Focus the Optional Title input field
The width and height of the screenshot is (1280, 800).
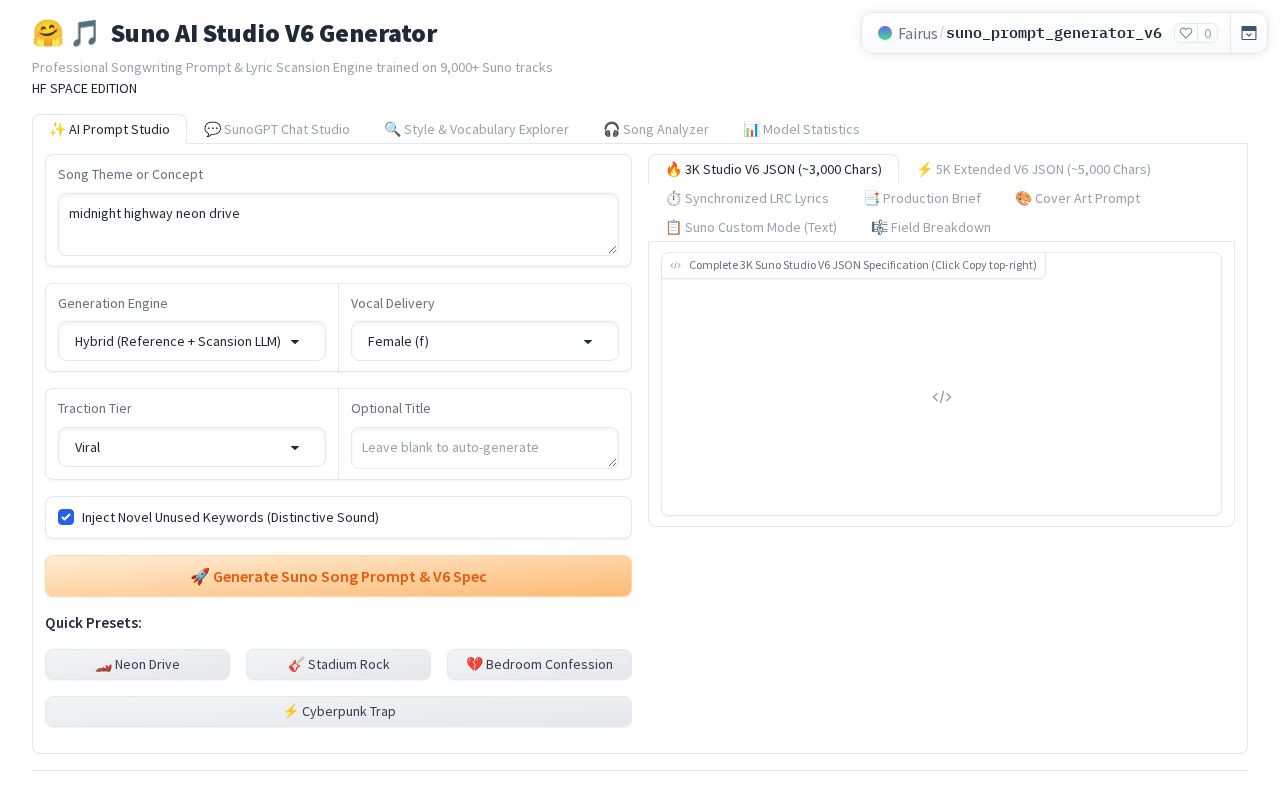click(485, 448)
